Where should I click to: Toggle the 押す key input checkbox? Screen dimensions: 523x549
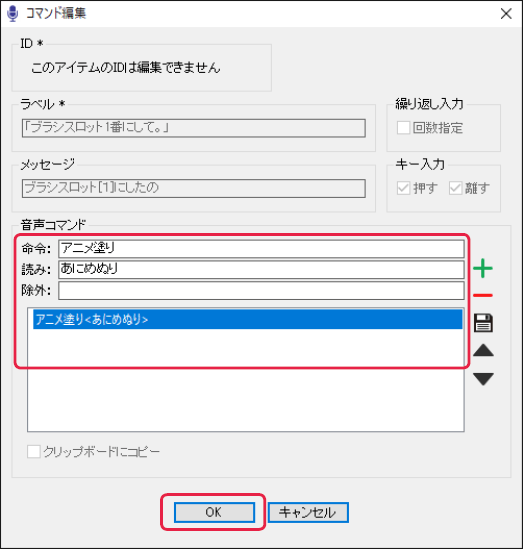tap(403, 188)
